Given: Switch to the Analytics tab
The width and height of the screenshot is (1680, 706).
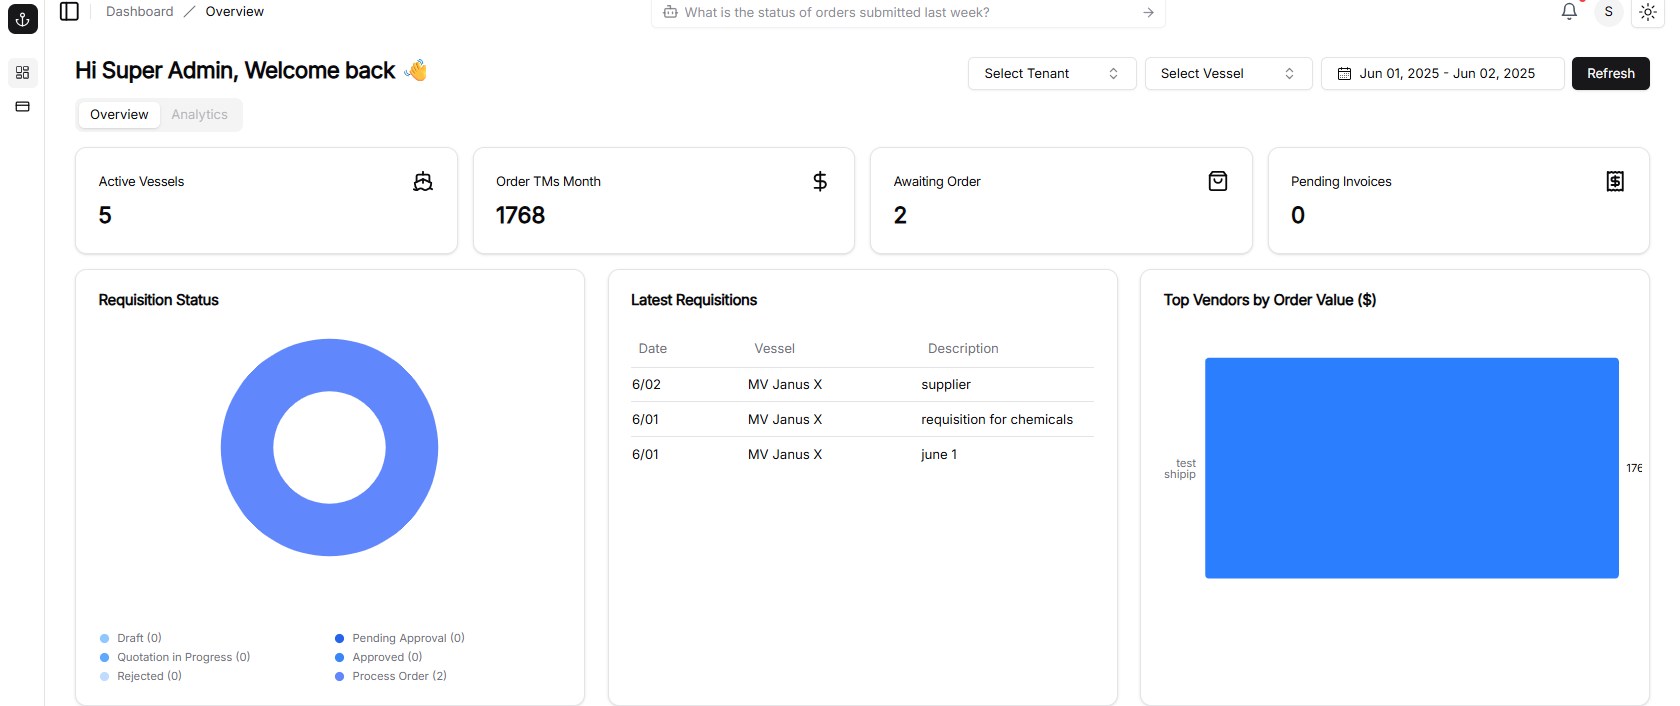Looking at the screenshot, I should [199, 114].
